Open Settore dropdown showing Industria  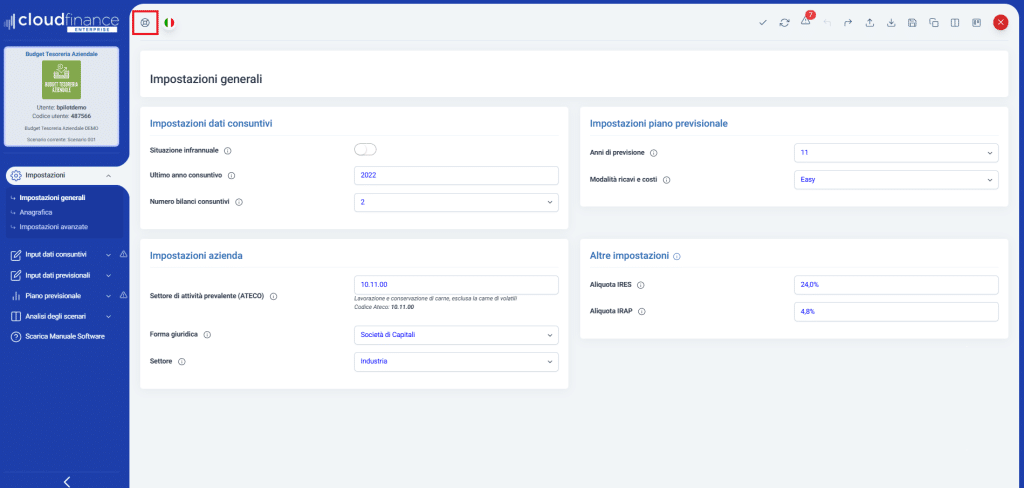456,361
